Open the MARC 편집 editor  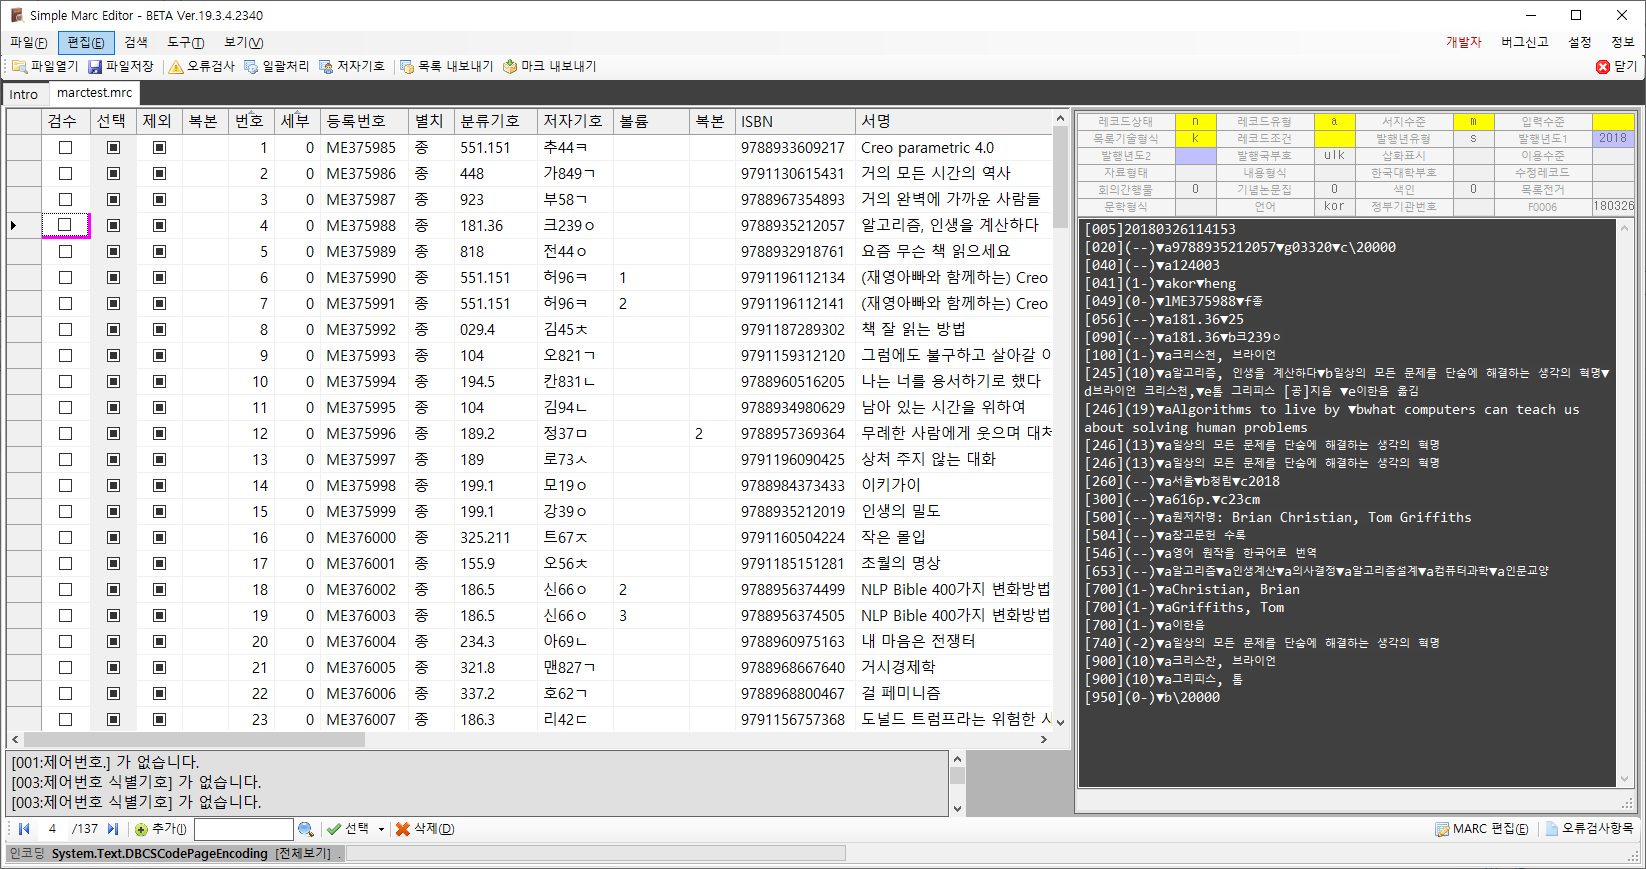coord(1481,829)
